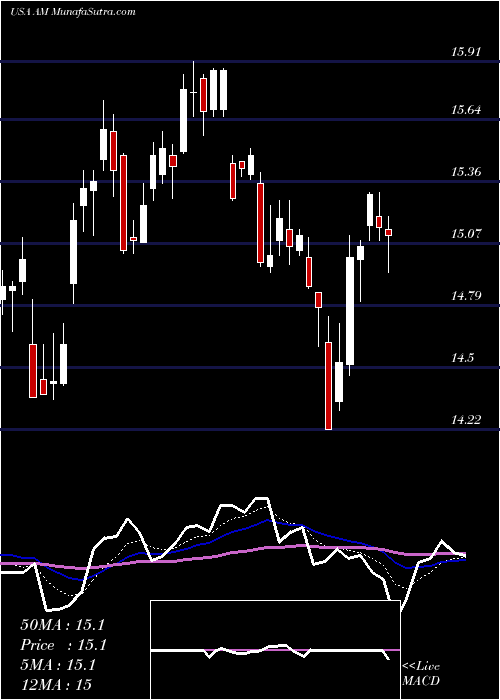
Task: Click the 15.36 price axis label
Action: coord(466,172)
